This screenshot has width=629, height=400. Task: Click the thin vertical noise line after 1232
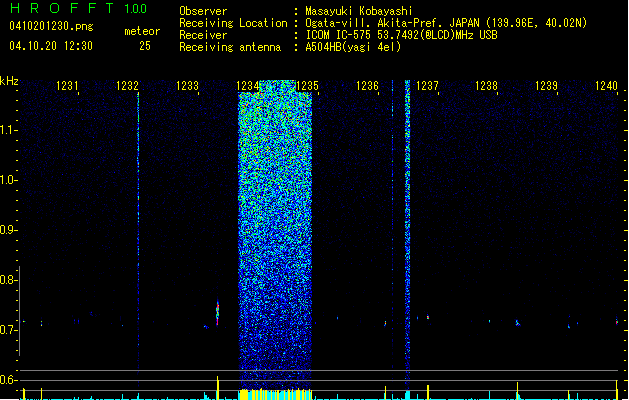(138, 237)
